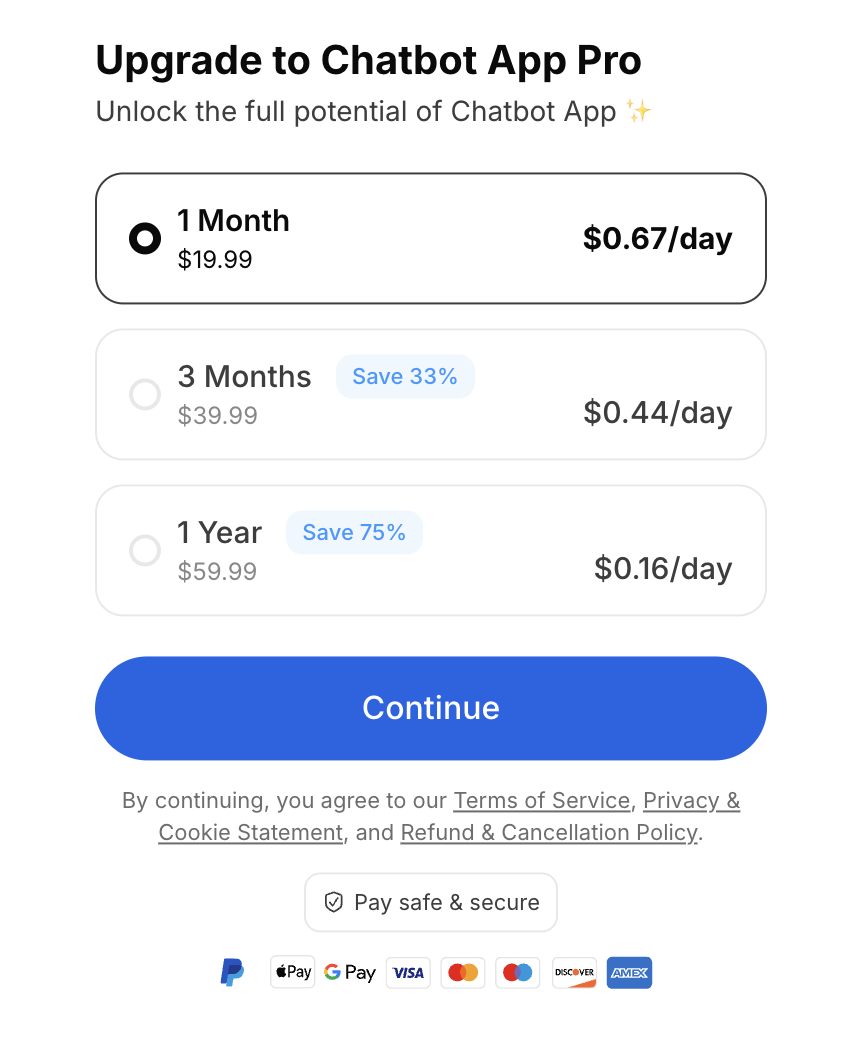
Task: Click the $0.16/day yearly price
Action: (663, 569)
